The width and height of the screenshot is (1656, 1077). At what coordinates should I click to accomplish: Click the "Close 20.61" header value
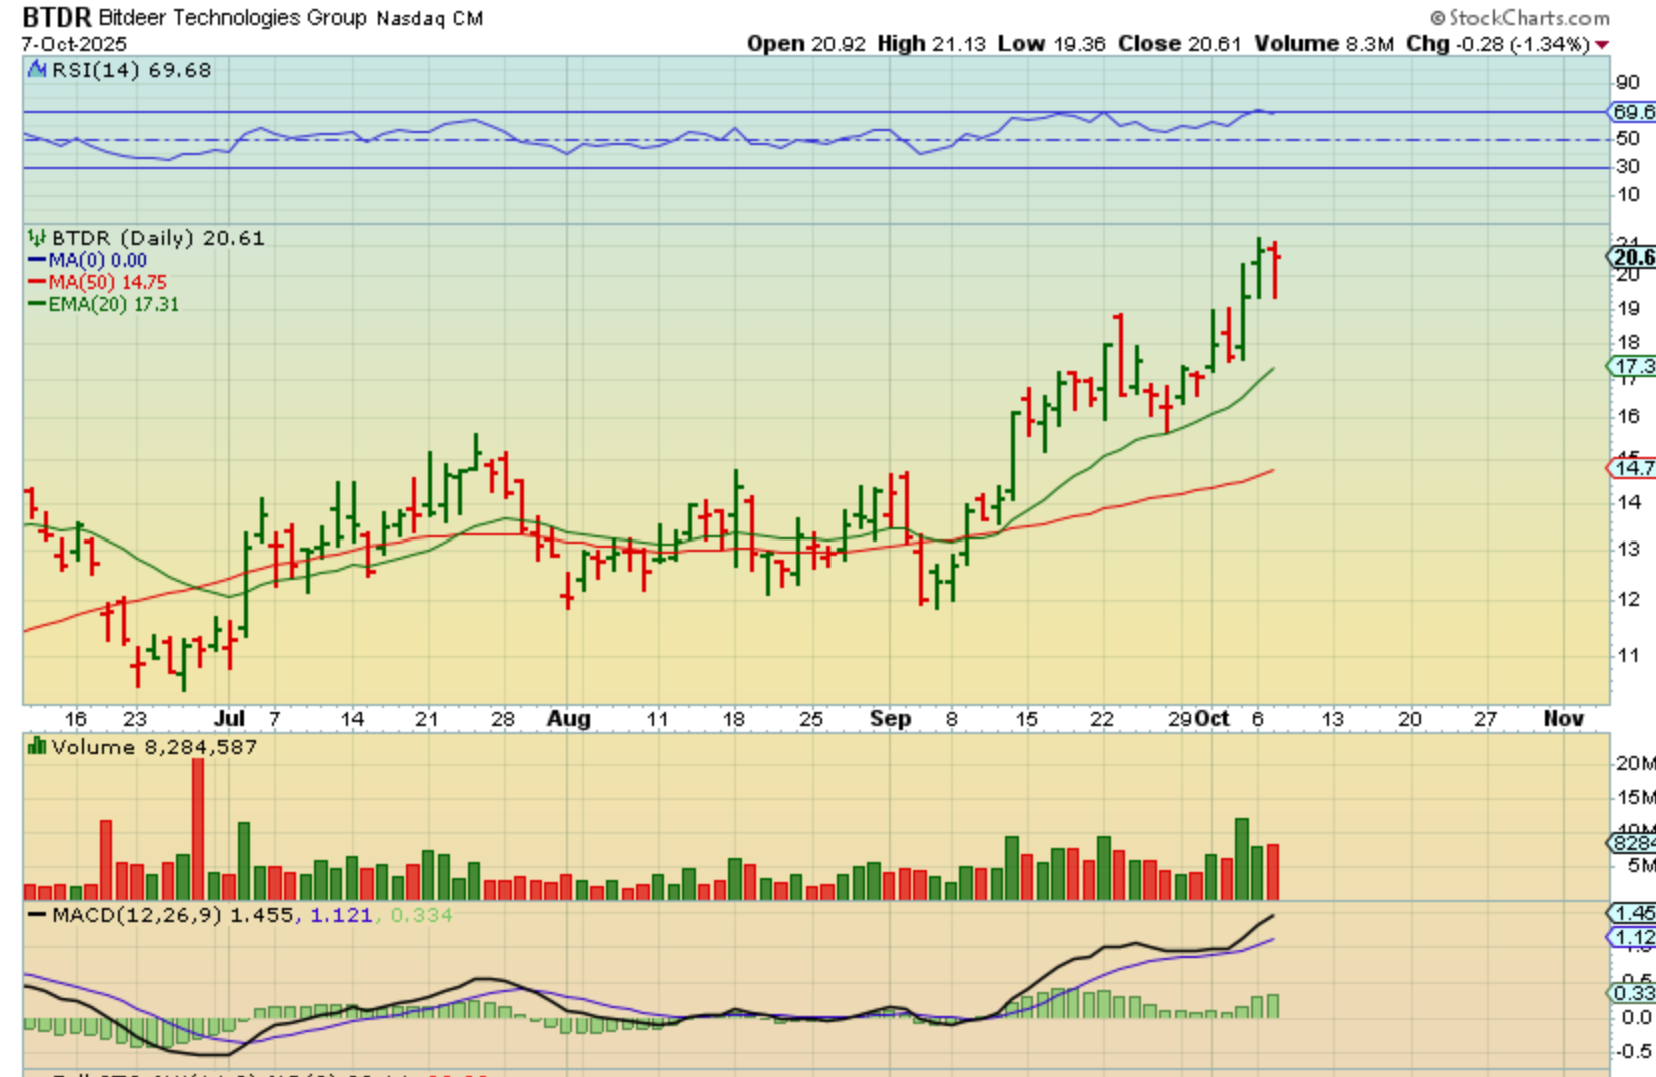(x=1180, y=44)
